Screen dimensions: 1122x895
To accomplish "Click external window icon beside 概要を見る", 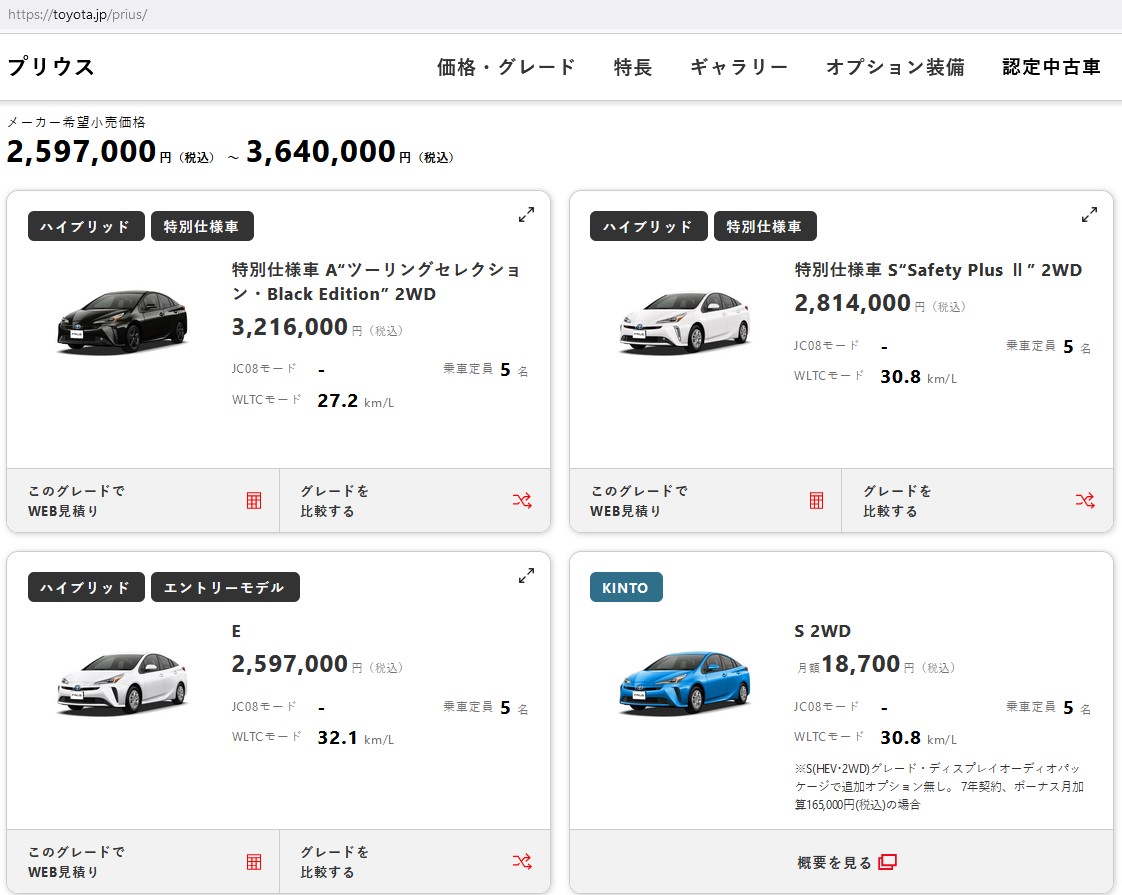I will click(887, 862).
